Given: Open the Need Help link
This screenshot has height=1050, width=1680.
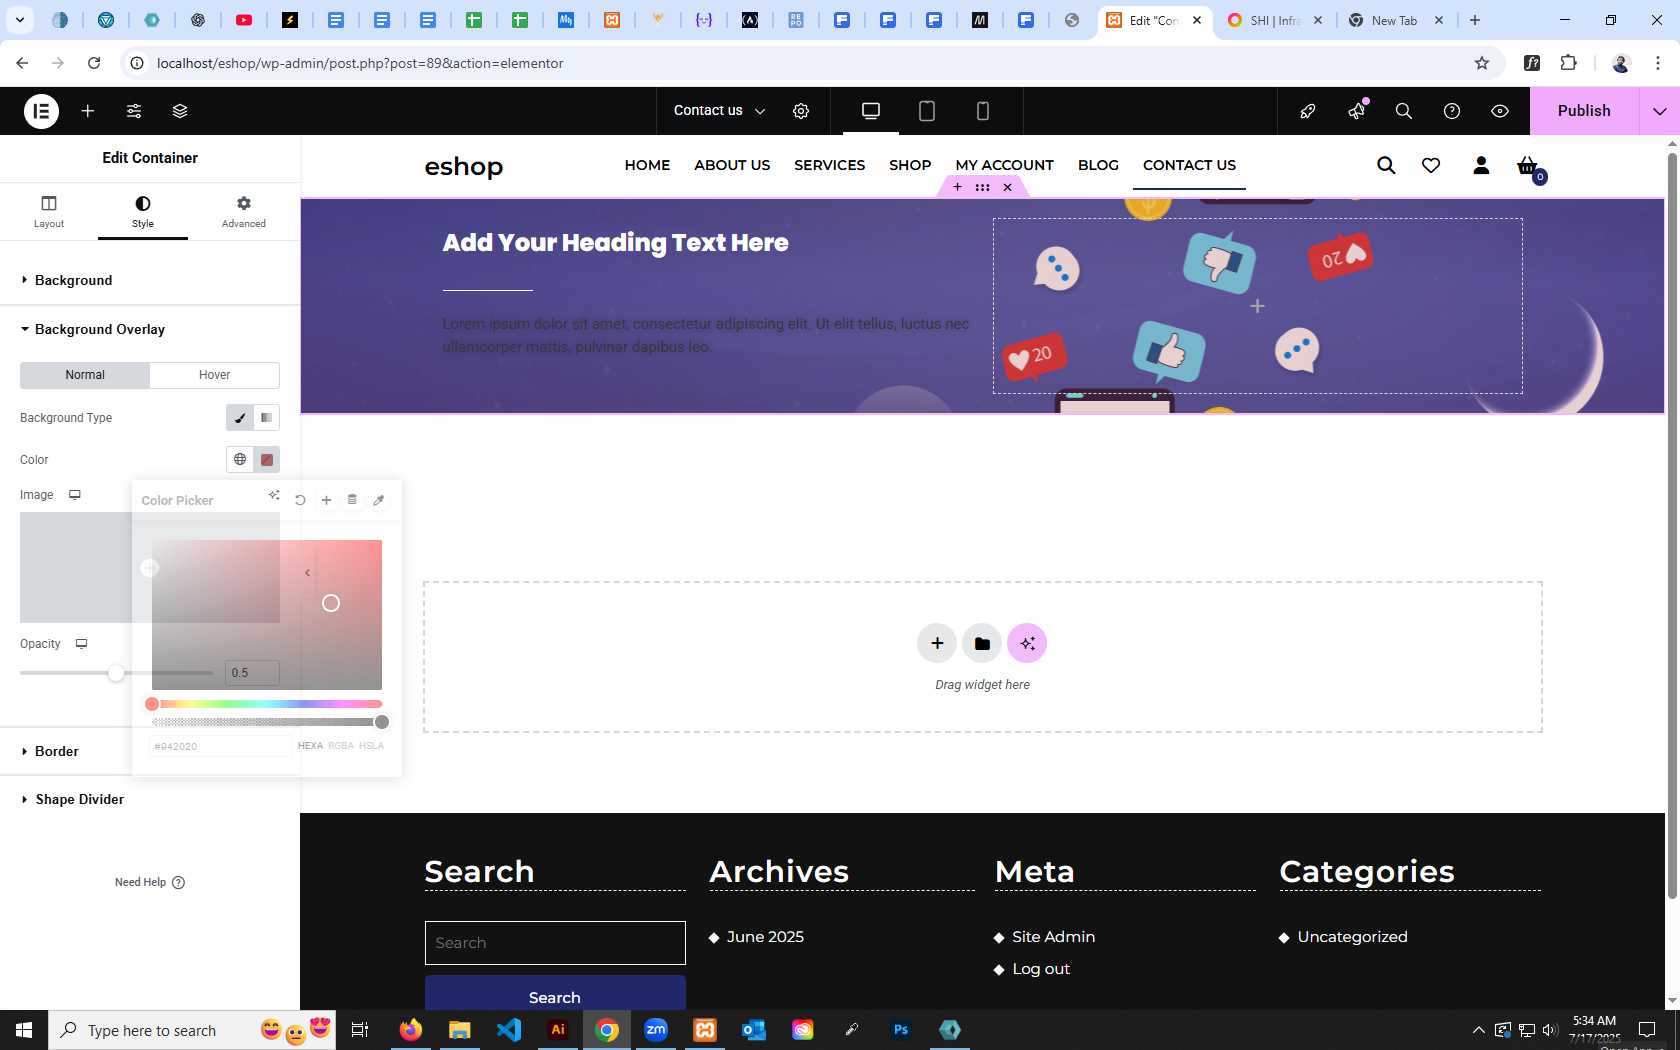Looking at the screenshot, I should 150,882.
